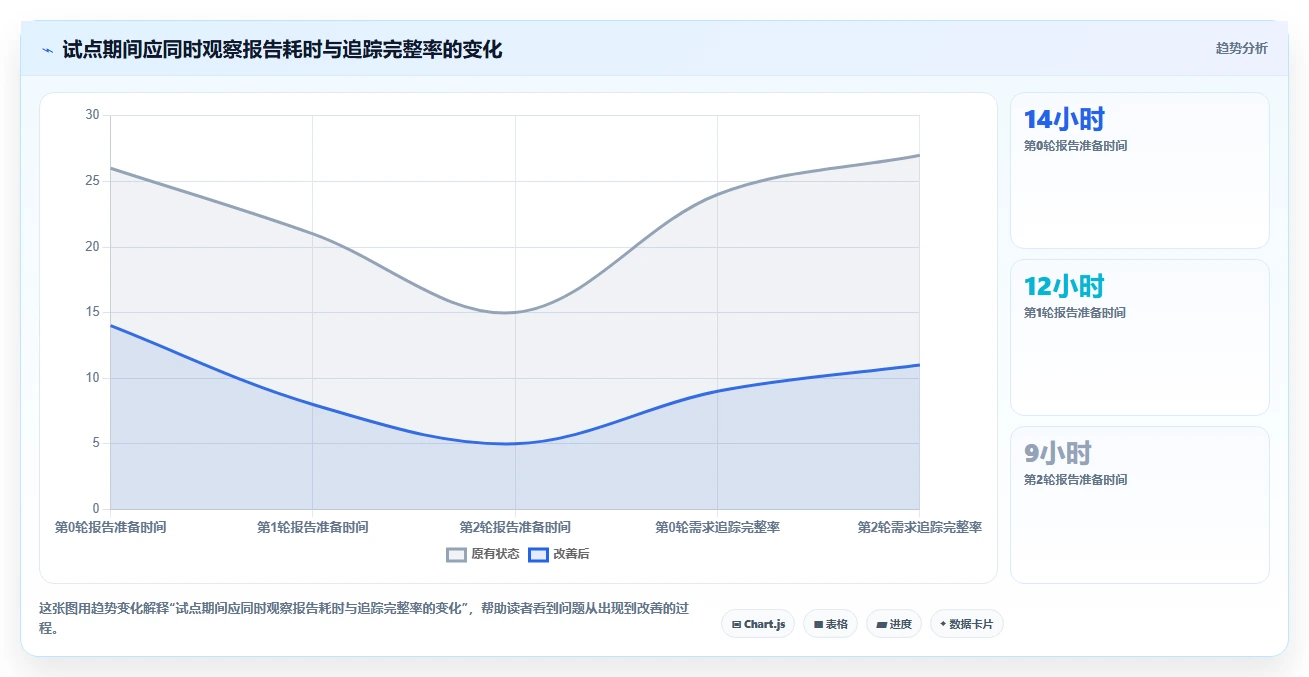Click the 表格 tag chip

(x=831, y=624)
